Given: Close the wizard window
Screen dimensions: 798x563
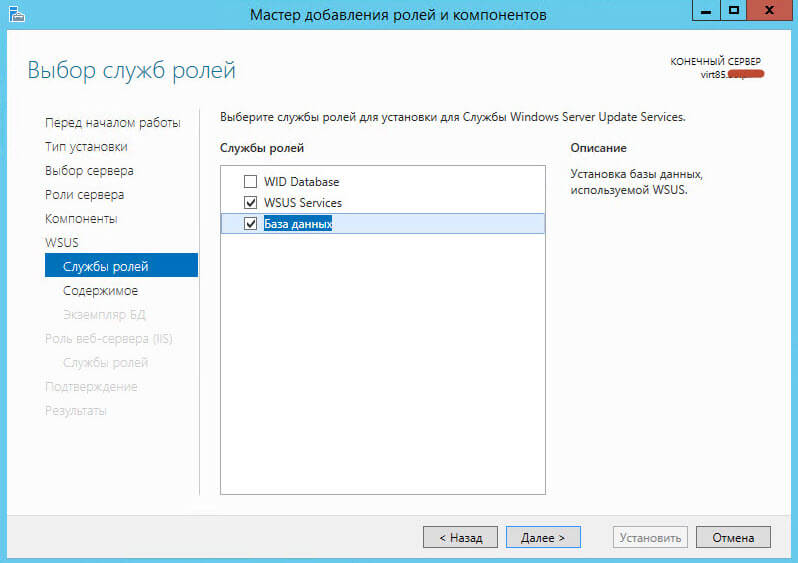Looking at the screenshot, I should pyautogui.click(x=770, y=10).
